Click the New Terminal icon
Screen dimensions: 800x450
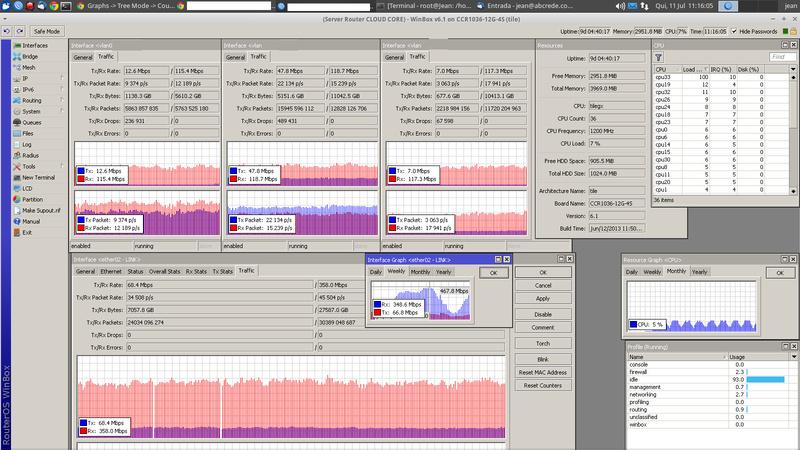tap(16, 177)
